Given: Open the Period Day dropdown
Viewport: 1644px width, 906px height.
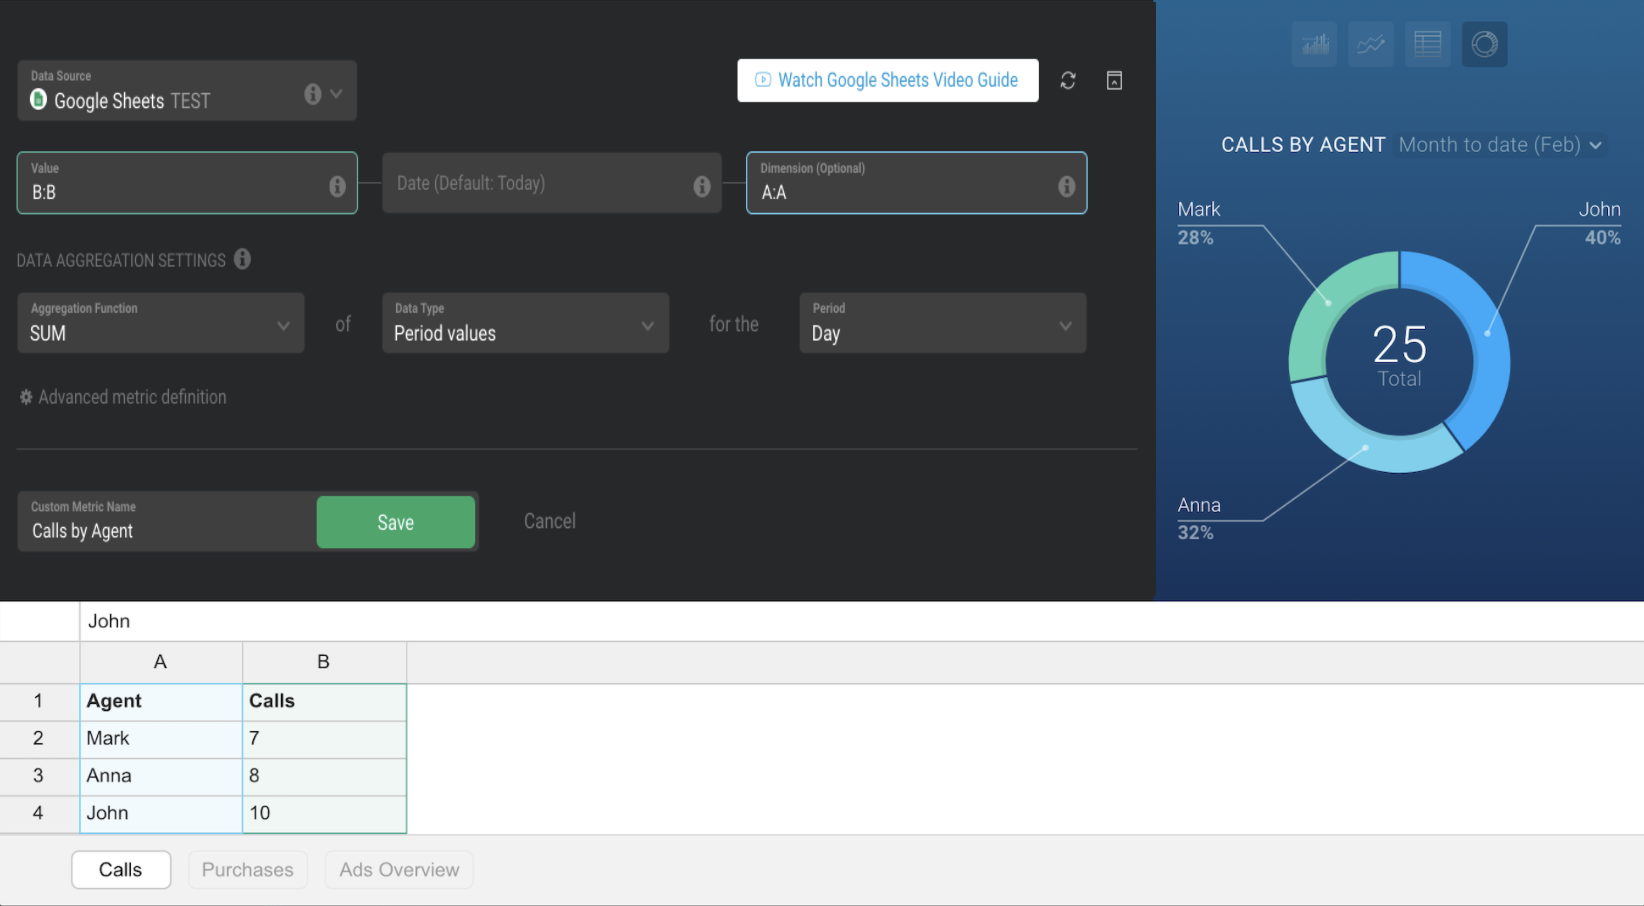Looking at the screenshot, I should click(x=943, y=323).
